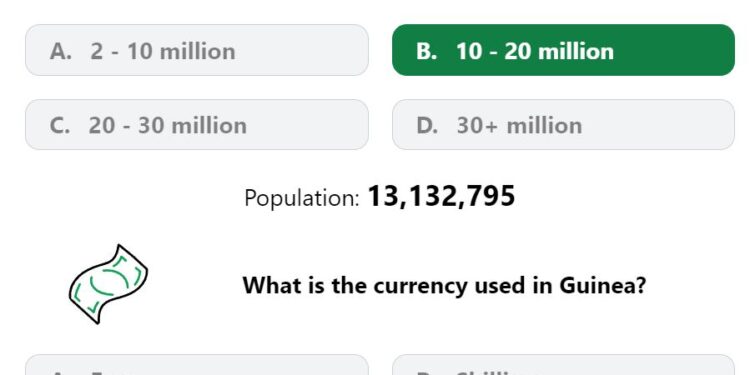This screenshot has height=375, width=750.
Task: Pick answer D. 30+ million
Action: click(x=563, y=125)
